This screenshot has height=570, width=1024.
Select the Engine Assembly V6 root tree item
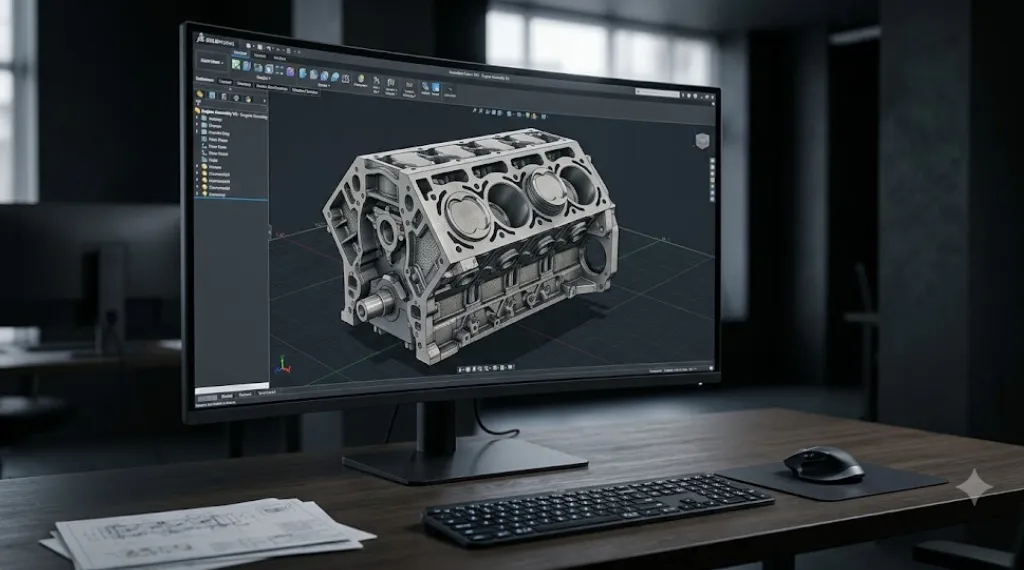[231, 112]
